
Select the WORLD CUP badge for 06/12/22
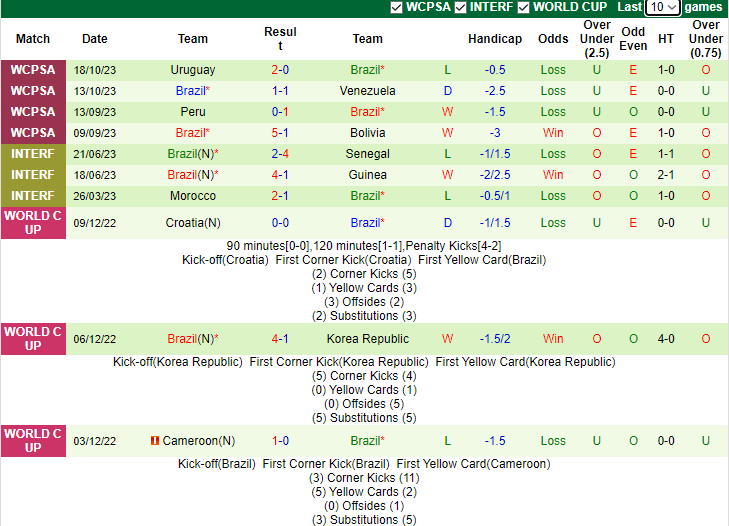pyautogui.click(x=33, y=339)
